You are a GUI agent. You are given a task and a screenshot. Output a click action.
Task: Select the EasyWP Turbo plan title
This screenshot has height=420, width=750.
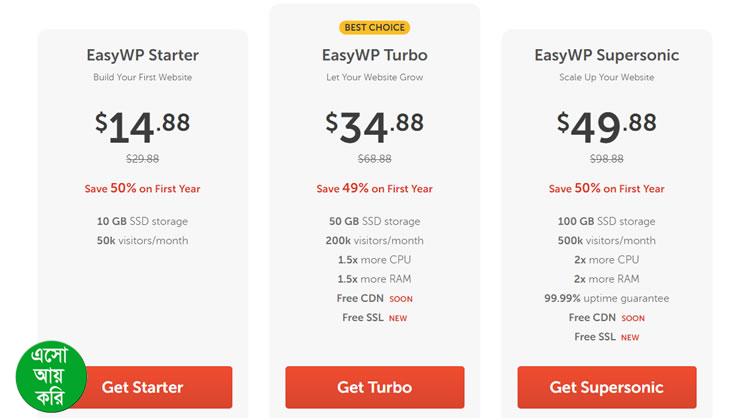click(x=374, y=55)
